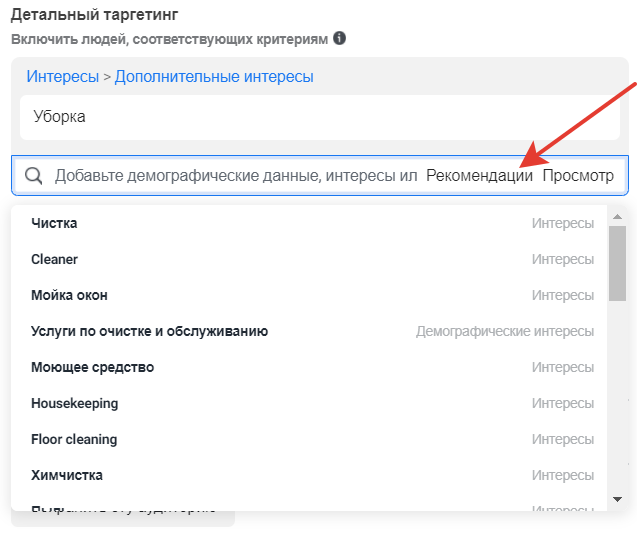This screenshot has width=637, height=534.
Task: Click scrollbar up arrow in suggestions list
Action: click(617, 216)
